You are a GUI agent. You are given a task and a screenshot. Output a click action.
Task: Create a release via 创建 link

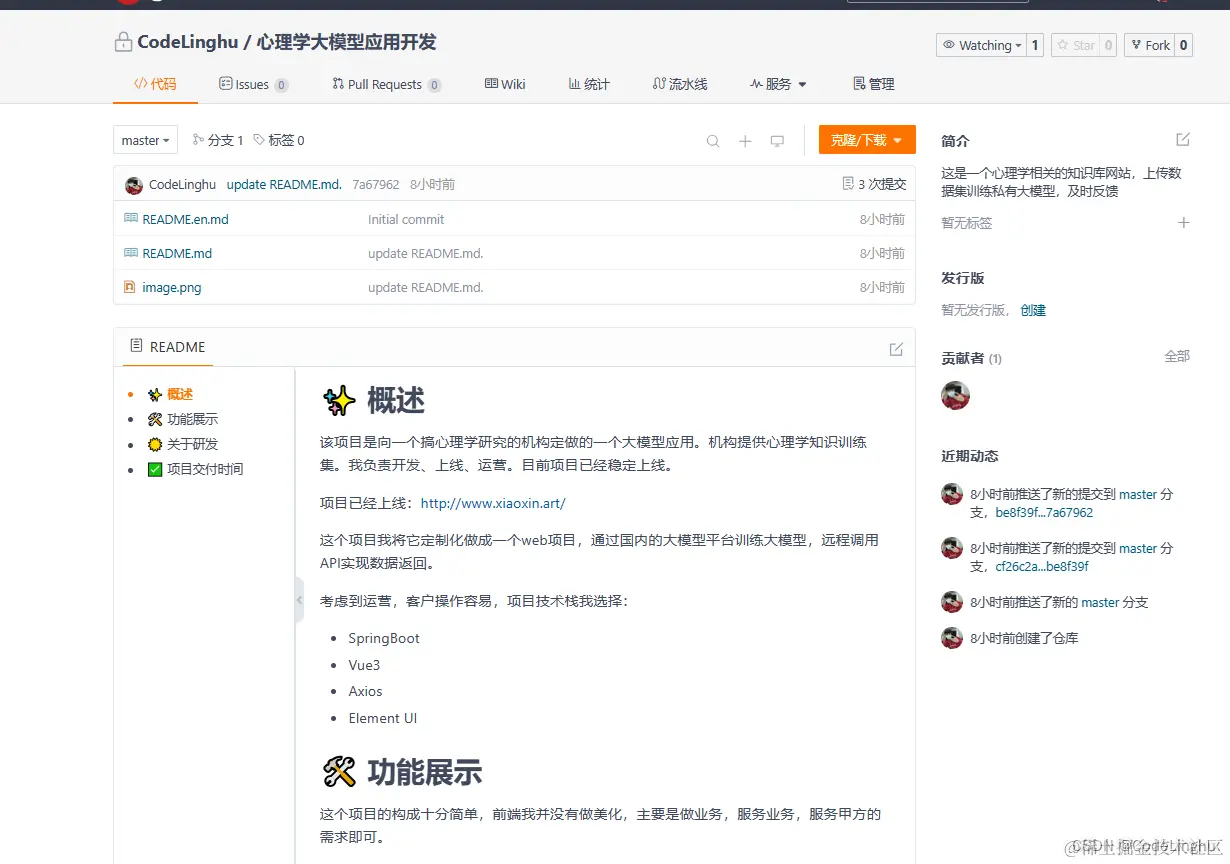coord(1033,310)
